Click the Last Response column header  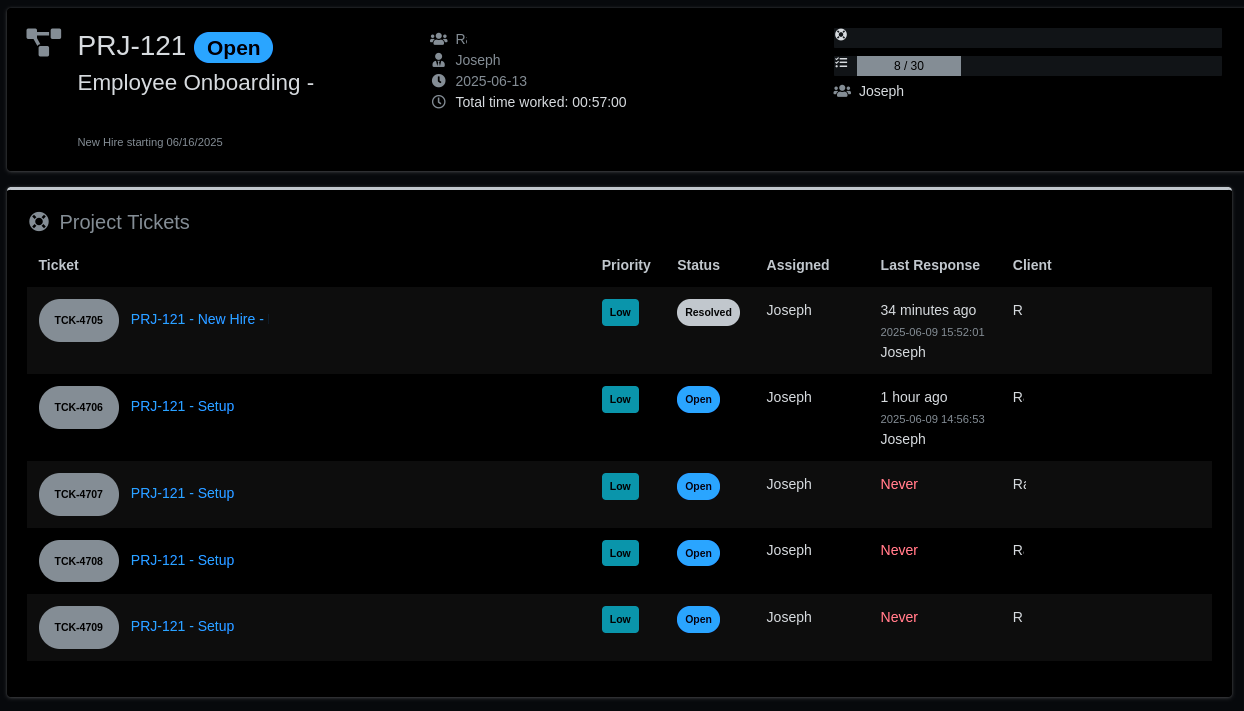point(930,265)
